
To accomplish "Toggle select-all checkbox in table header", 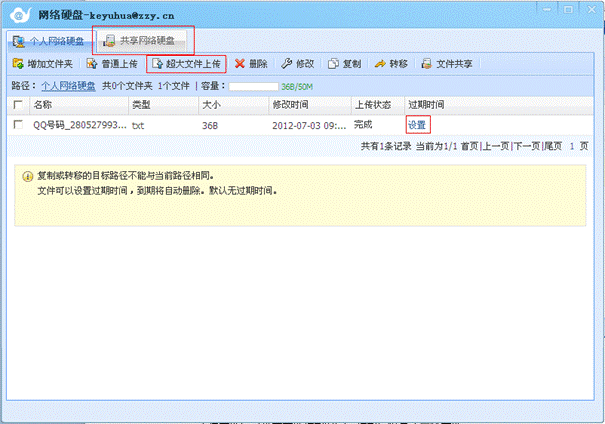I will [x=18, y=105].
